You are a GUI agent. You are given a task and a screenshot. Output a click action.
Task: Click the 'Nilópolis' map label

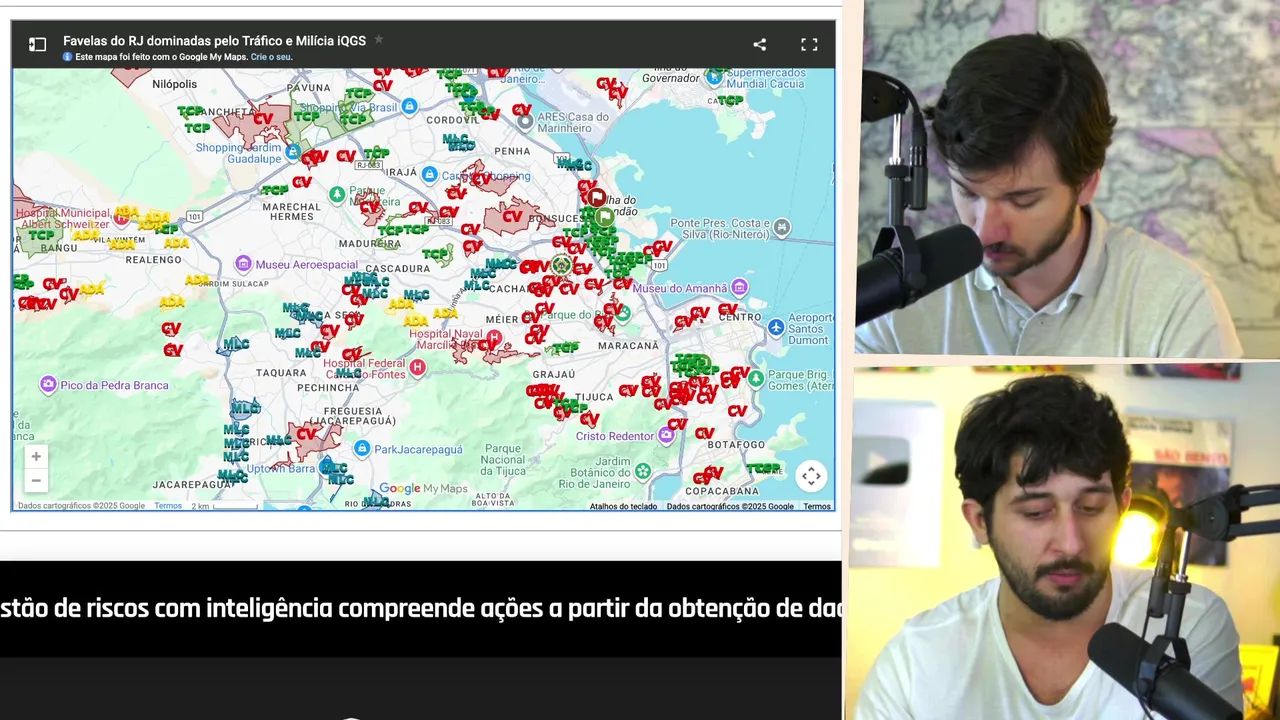coord(174,85)
